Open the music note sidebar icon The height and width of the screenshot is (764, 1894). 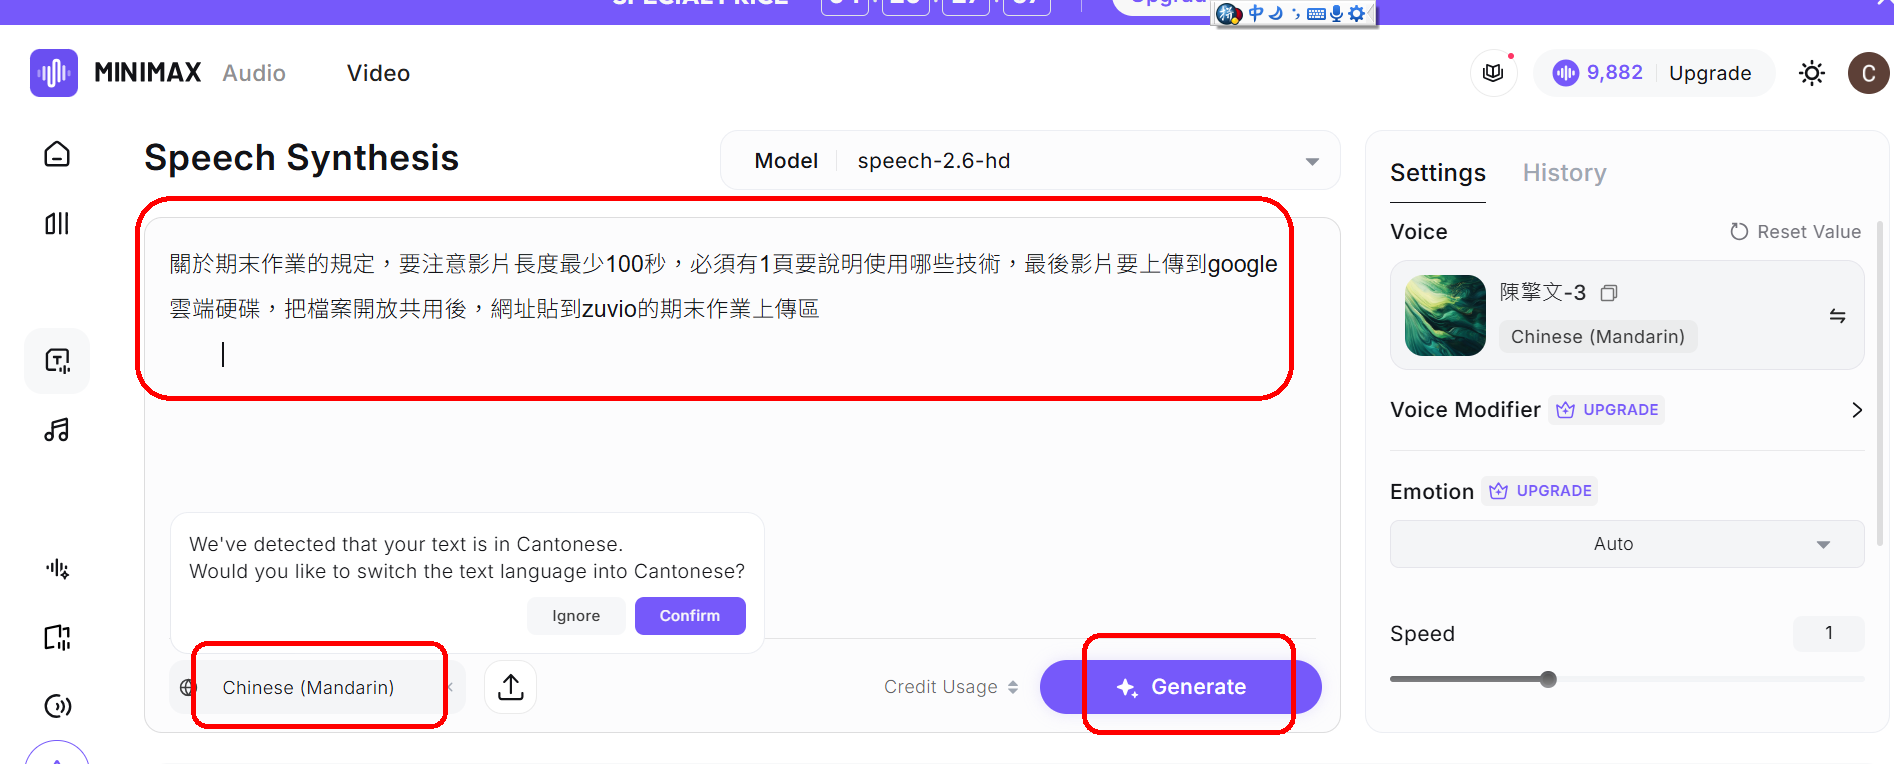pyautogui.click(x=57, y=430)
